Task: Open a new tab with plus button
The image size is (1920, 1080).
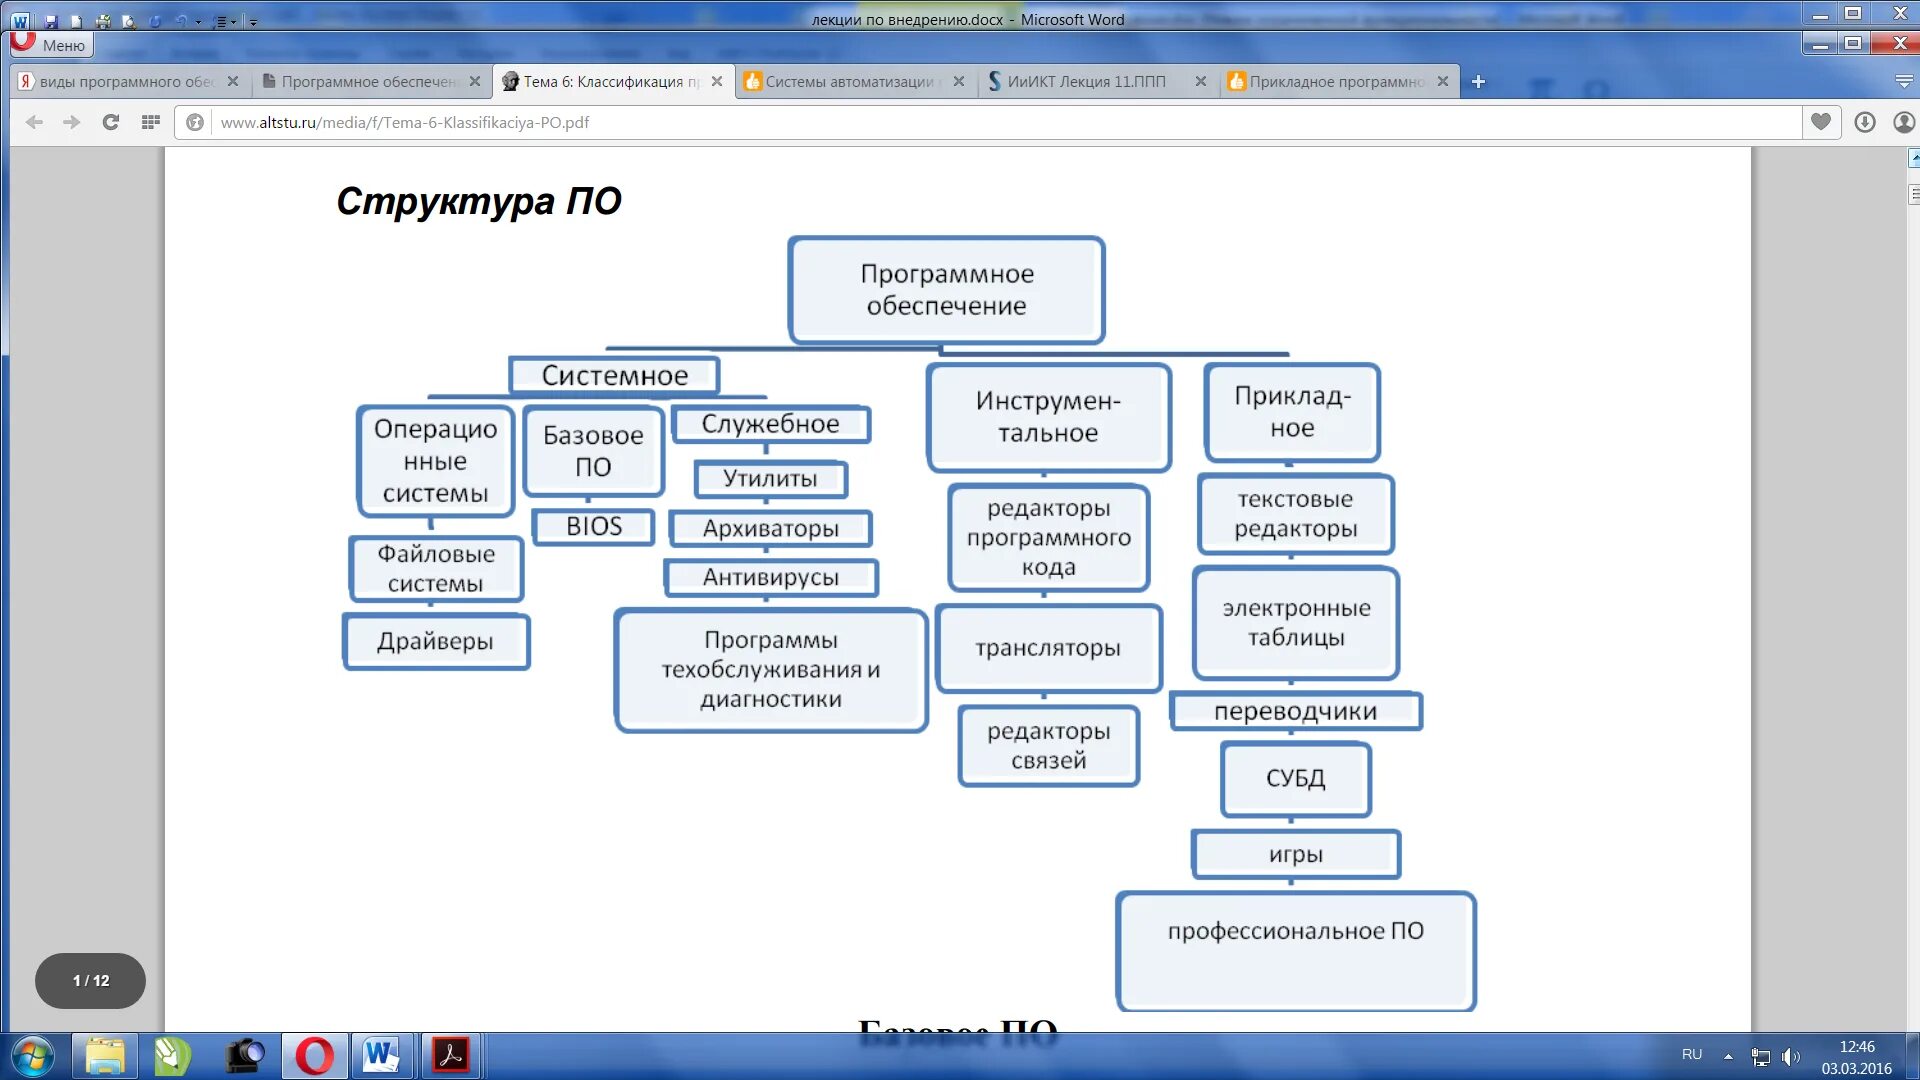Action: [x=1478, y=82]
